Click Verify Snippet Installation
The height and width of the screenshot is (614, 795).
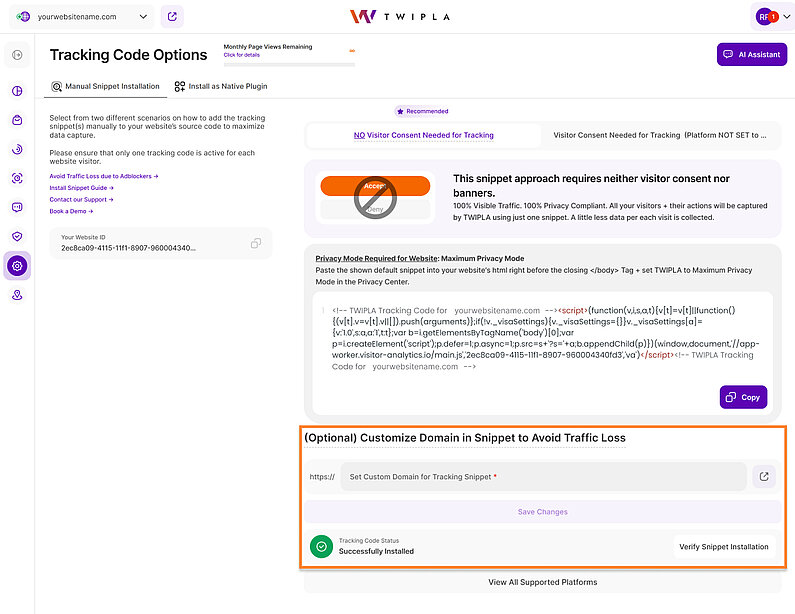[x=724, y=547]
